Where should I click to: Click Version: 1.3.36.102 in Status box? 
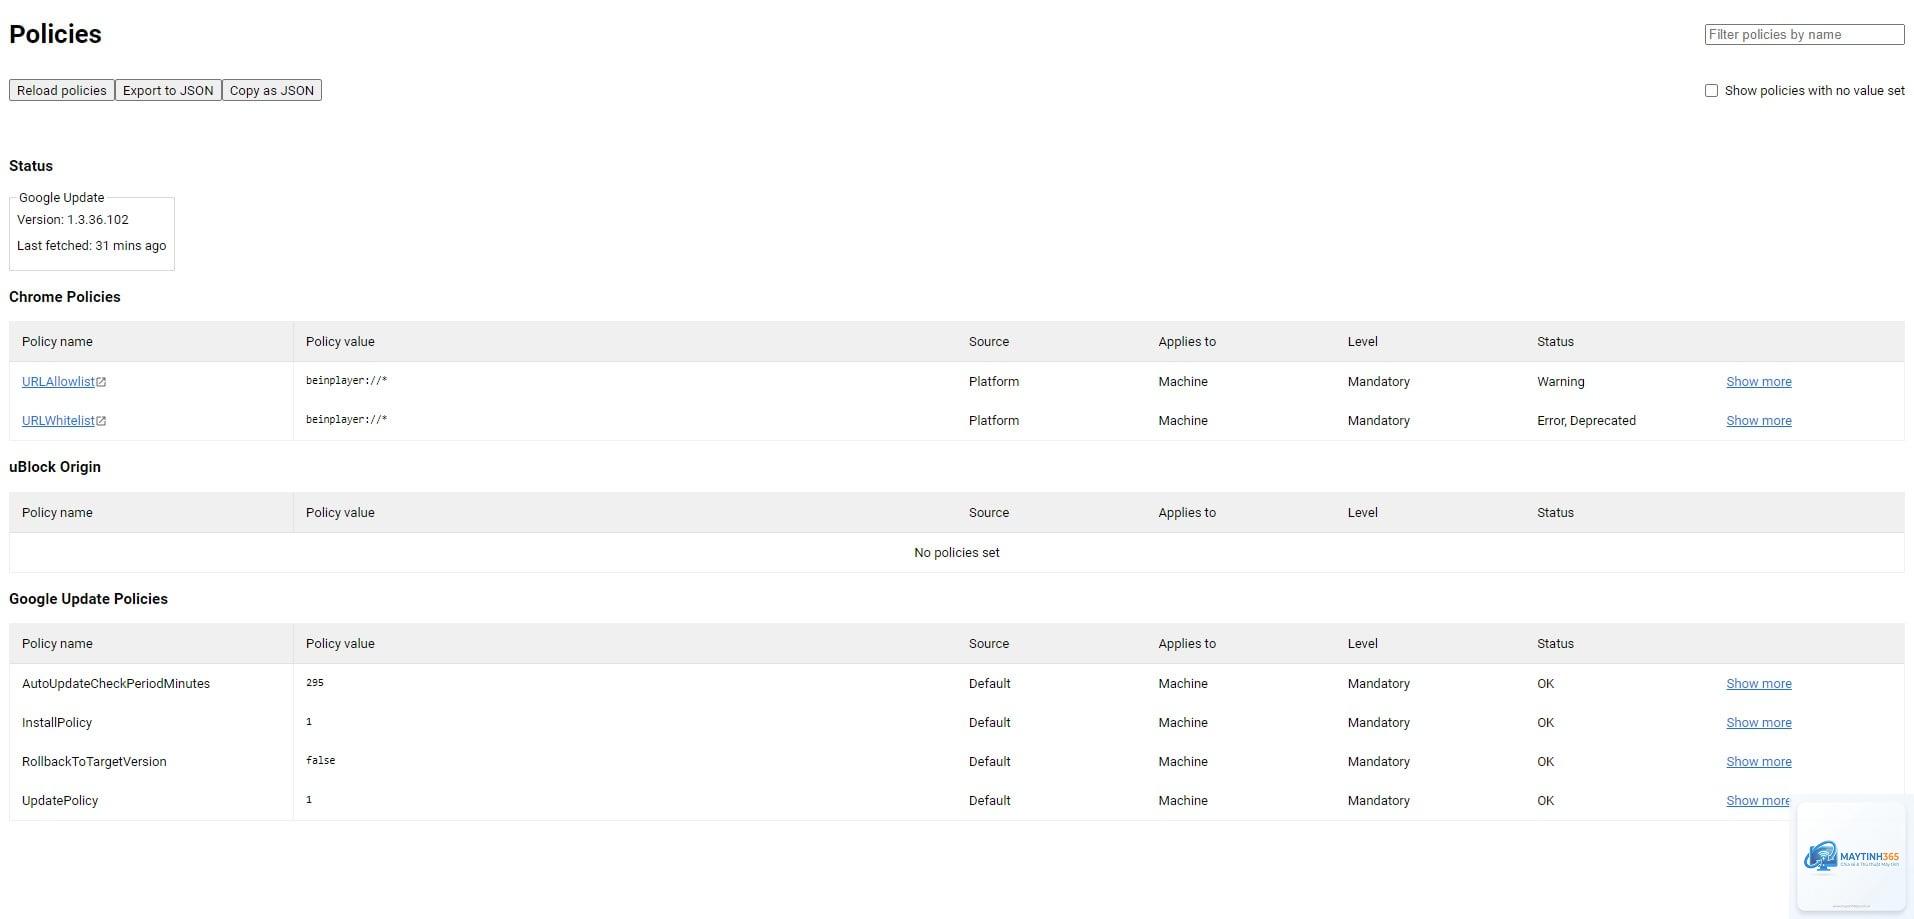[x=73, y=220]
